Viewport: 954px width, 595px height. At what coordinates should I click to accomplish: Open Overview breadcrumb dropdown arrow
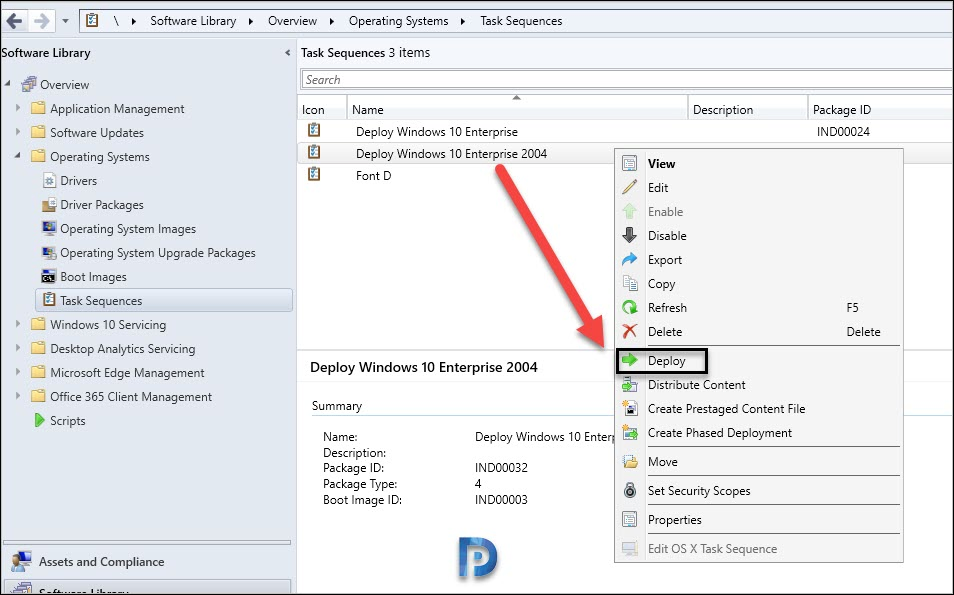click(332, 21)
